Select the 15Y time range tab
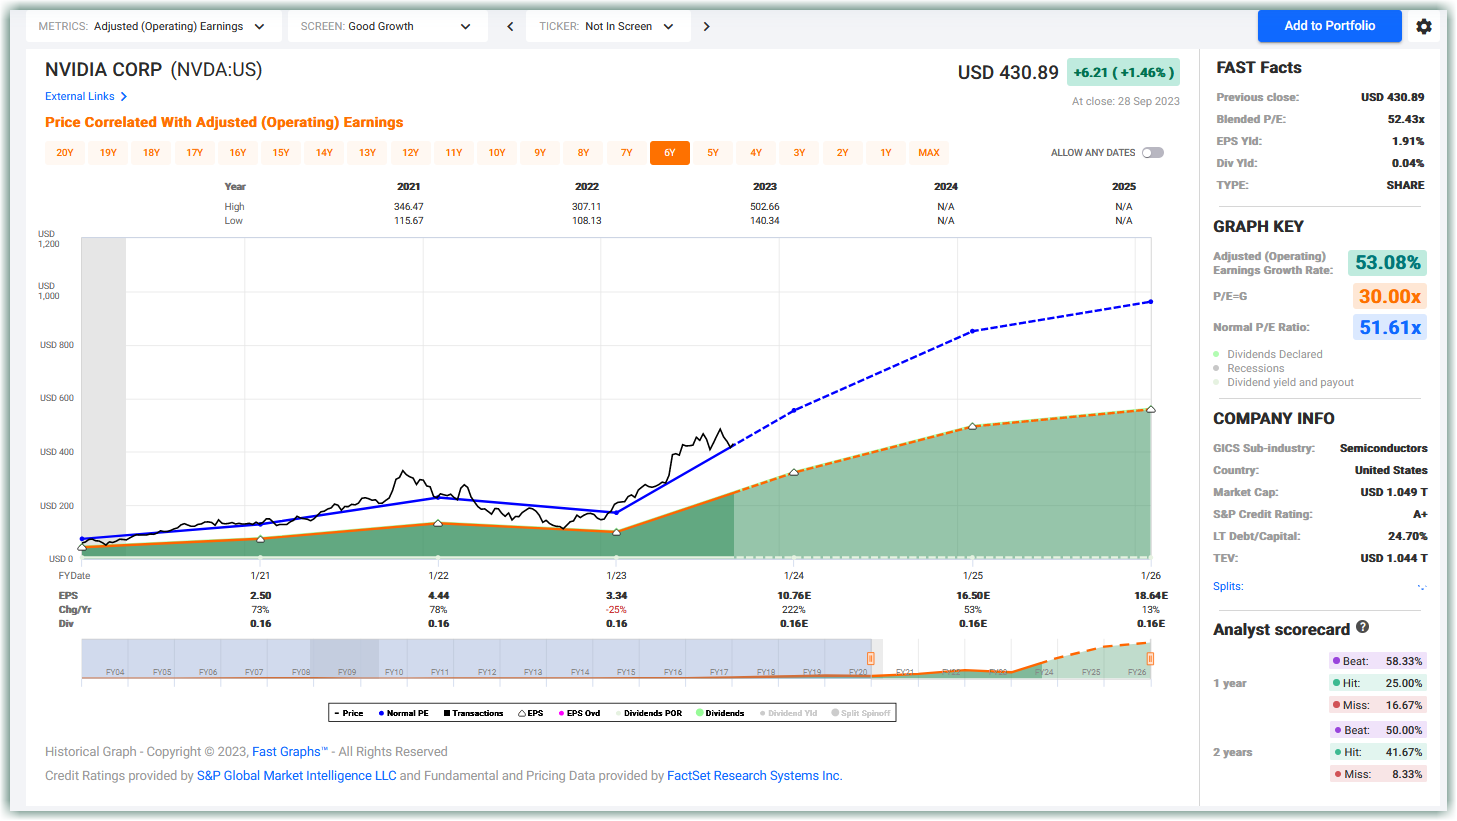Image resolution: width=1457 pixels, height=821 pixels. (281, 153)
